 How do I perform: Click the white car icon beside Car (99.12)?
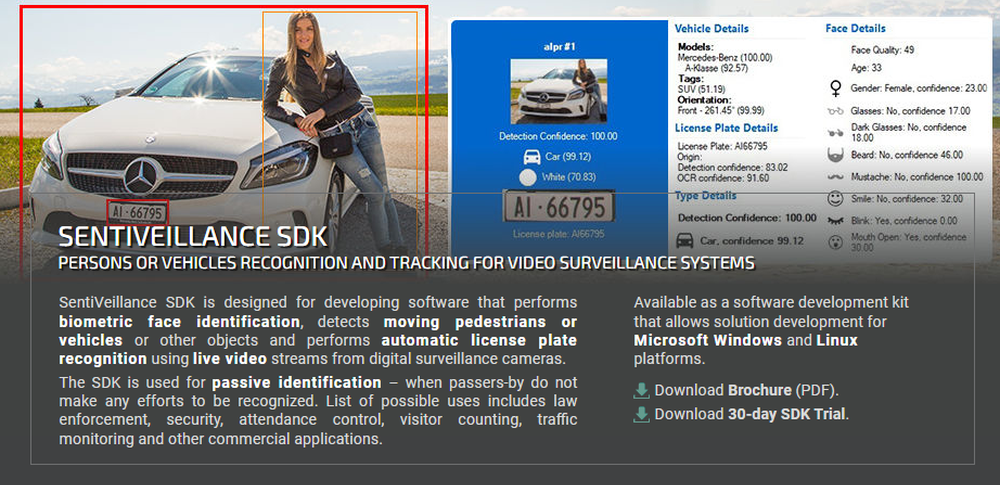[531, 156]
